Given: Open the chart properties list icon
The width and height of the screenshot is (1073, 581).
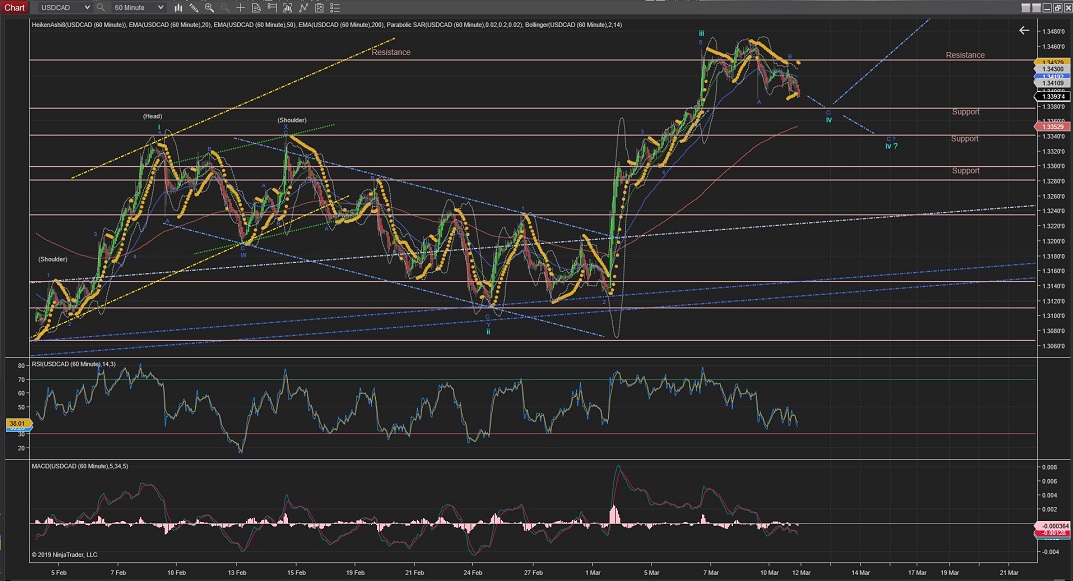Looking at the screenshot, I should (335, 8).
